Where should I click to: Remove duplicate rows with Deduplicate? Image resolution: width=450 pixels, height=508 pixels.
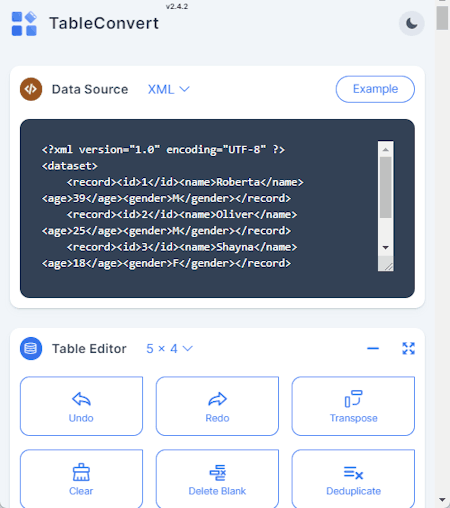point(353,479)
